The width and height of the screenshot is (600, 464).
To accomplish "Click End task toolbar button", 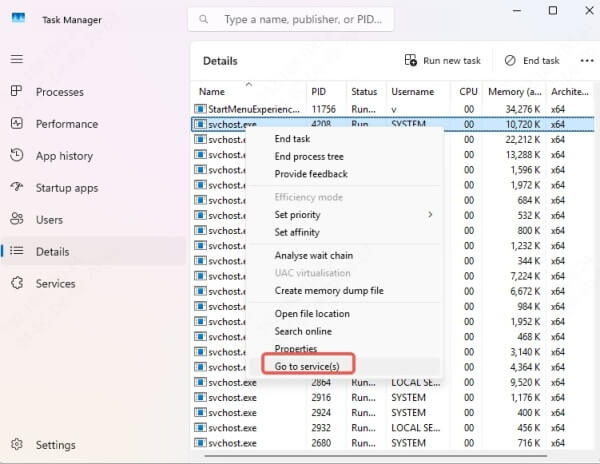I will click(532, 60).
